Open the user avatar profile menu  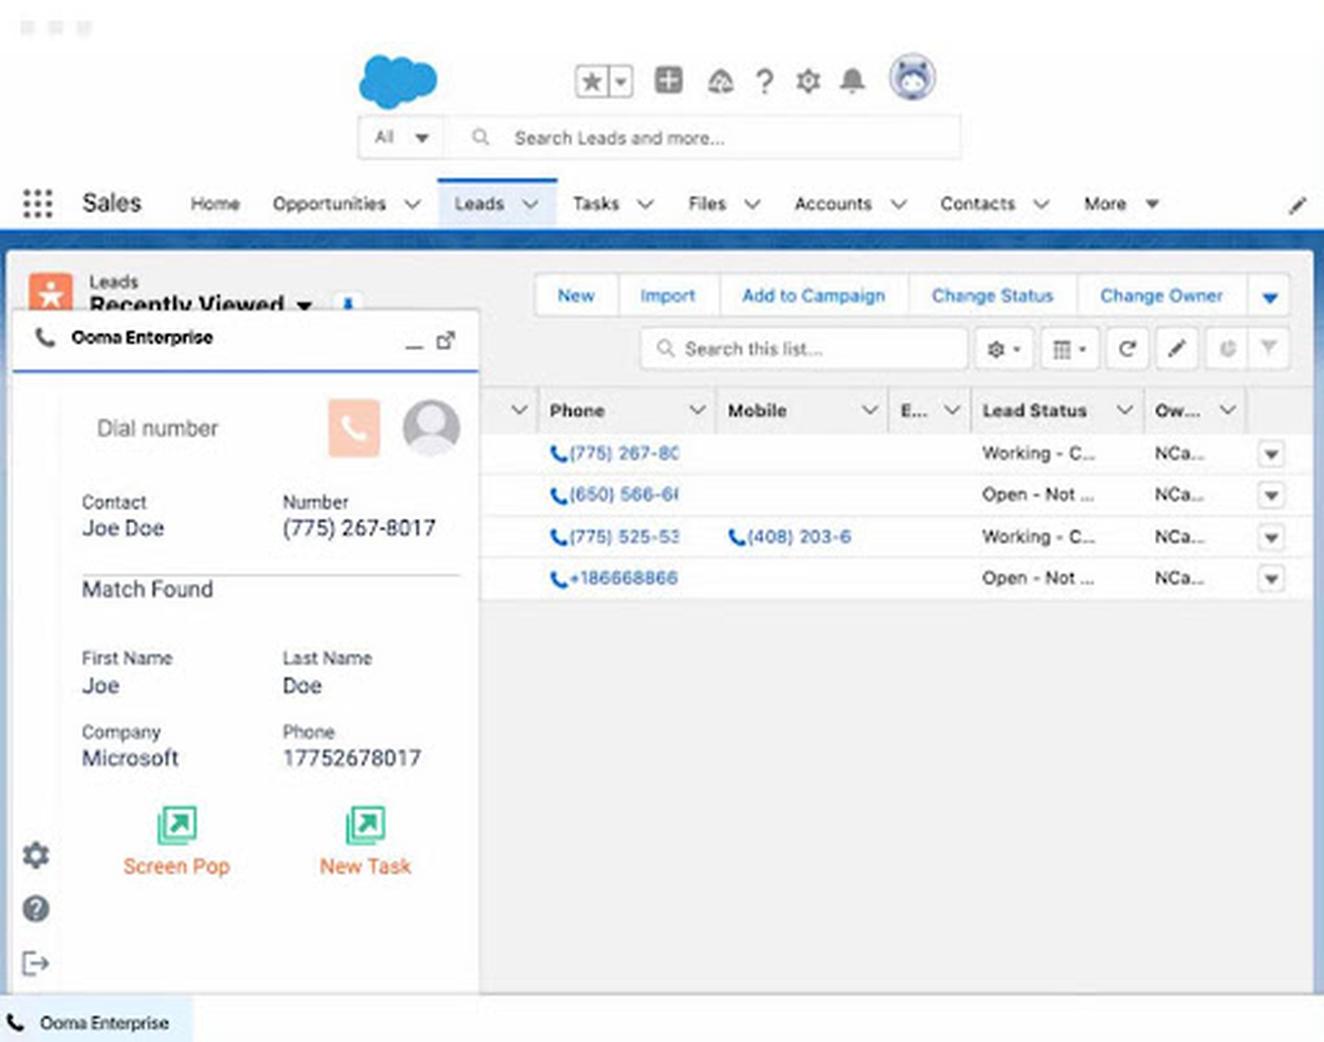(x=912, y=78)
